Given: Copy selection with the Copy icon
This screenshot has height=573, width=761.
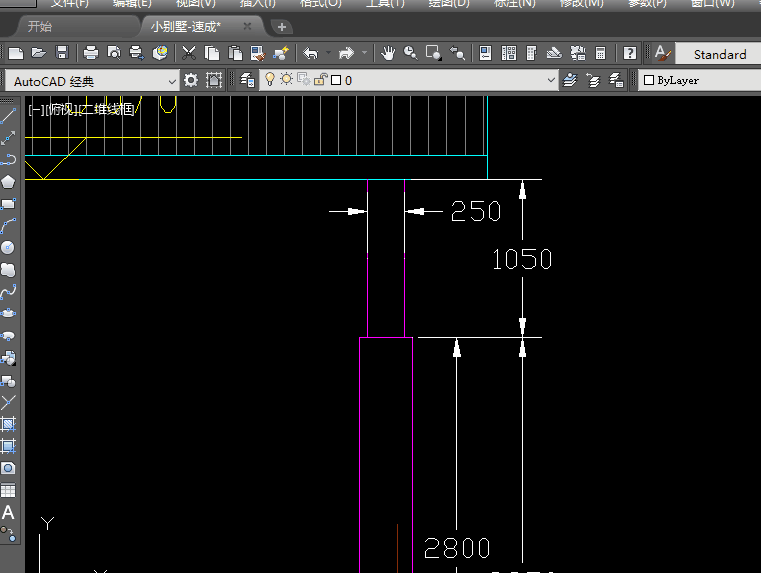Looking at the screenshot, I should point(212,52).
